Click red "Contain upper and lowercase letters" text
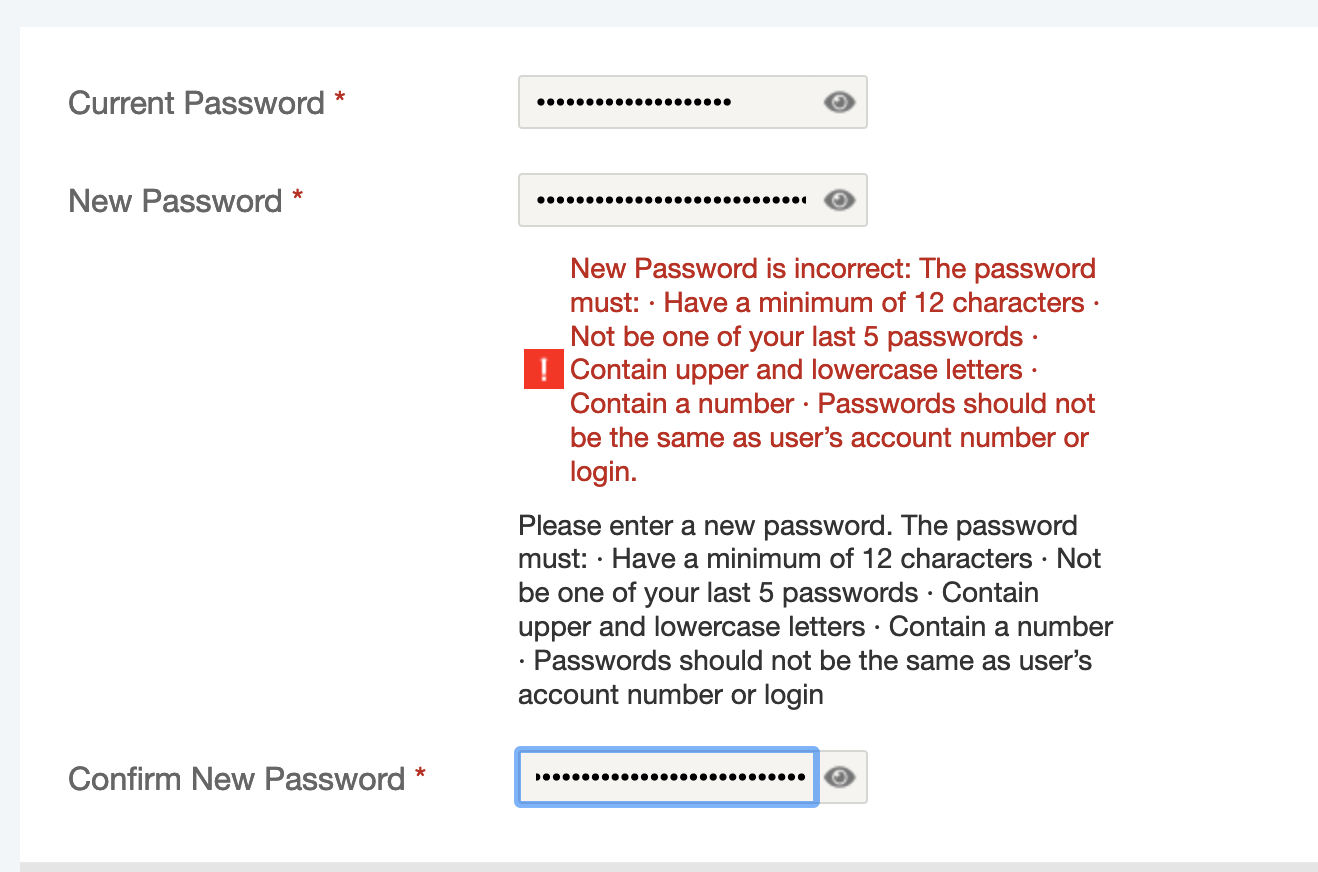This screenshot has width=1318, height=872. 796,370
